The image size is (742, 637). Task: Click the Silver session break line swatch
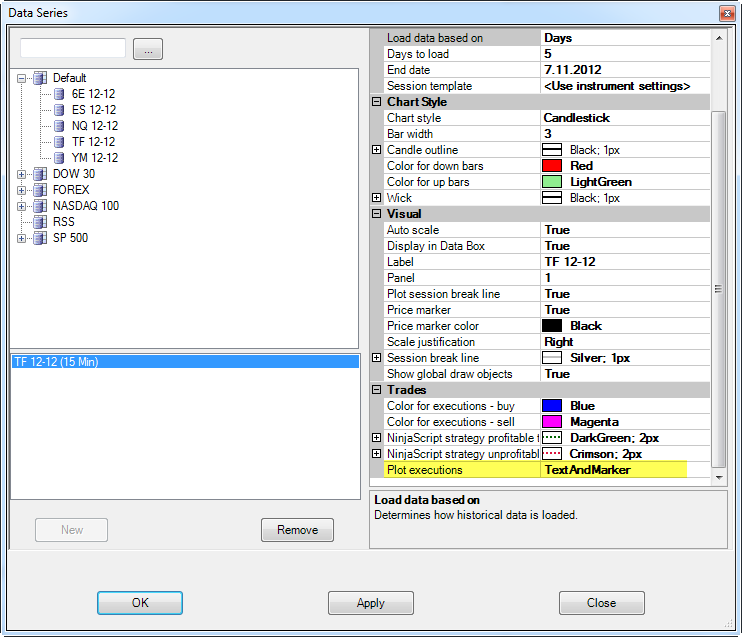pyautogui.click(x=552, y=358)
